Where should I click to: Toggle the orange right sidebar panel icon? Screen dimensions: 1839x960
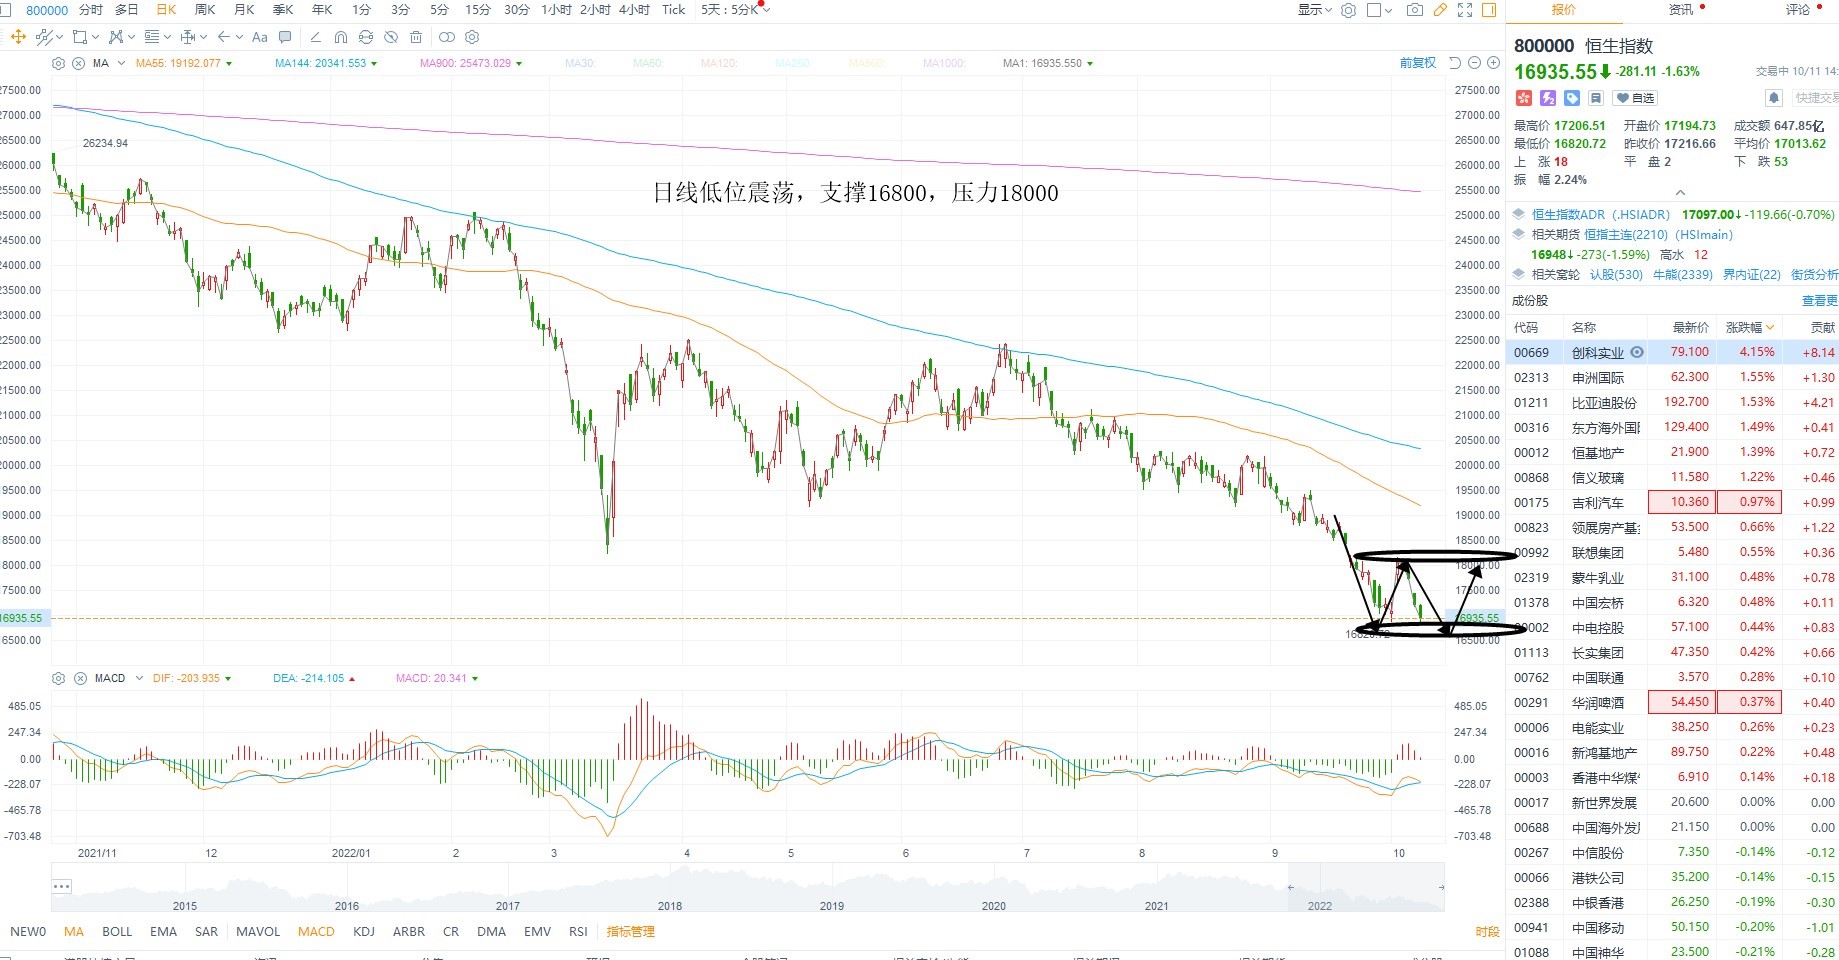1489,10
